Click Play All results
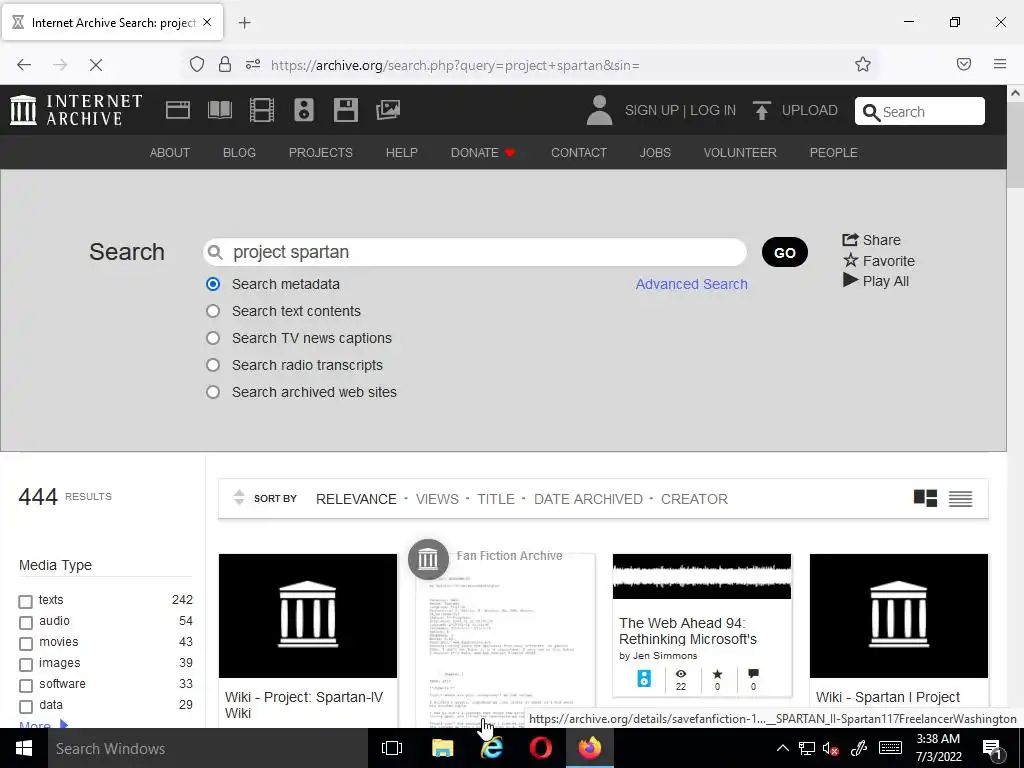The width and height of the screenshot is (1024, 768). pyautogui.click(x=876, y=281)
